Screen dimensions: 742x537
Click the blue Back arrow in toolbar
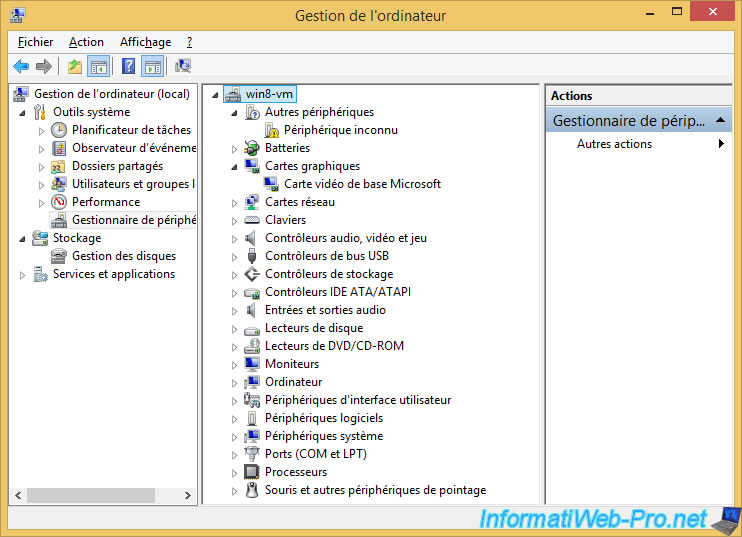[21, 67]
